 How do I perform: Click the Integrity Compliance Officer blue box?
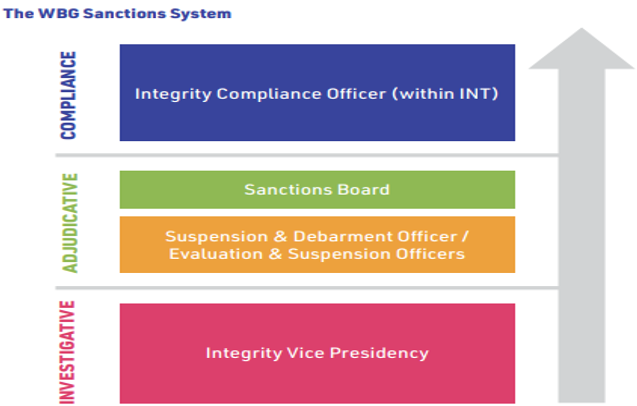pyautogui.click(x=317, y=93)
